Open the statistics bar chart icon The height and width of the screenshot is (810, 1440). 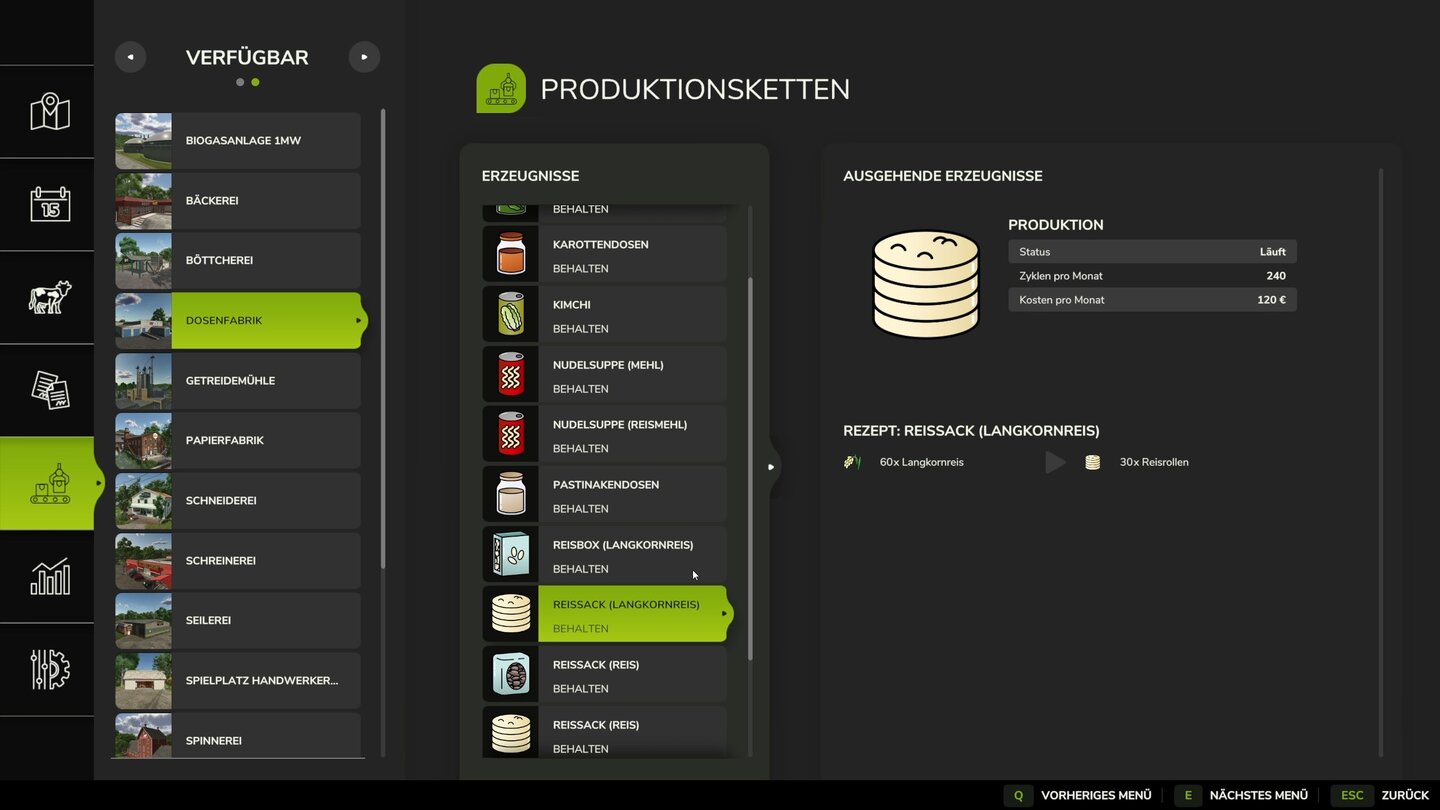[49, 576]
